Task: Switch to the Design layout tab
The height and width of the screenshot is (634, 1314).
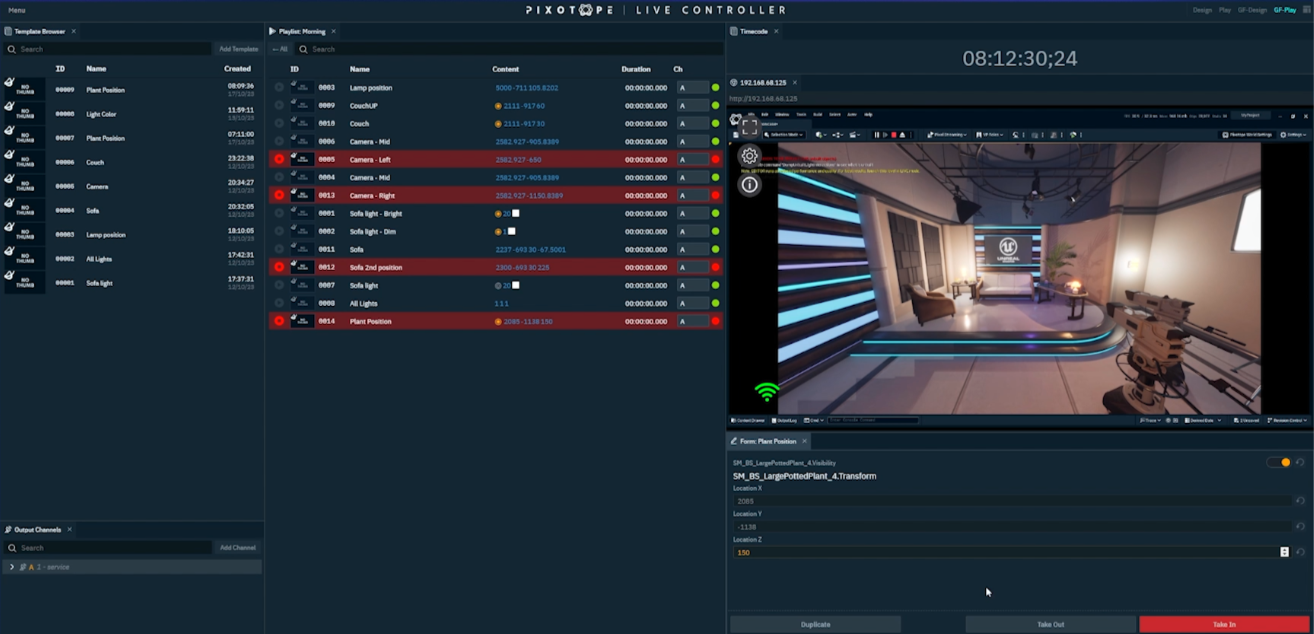Action: [x=1202, y=10]
